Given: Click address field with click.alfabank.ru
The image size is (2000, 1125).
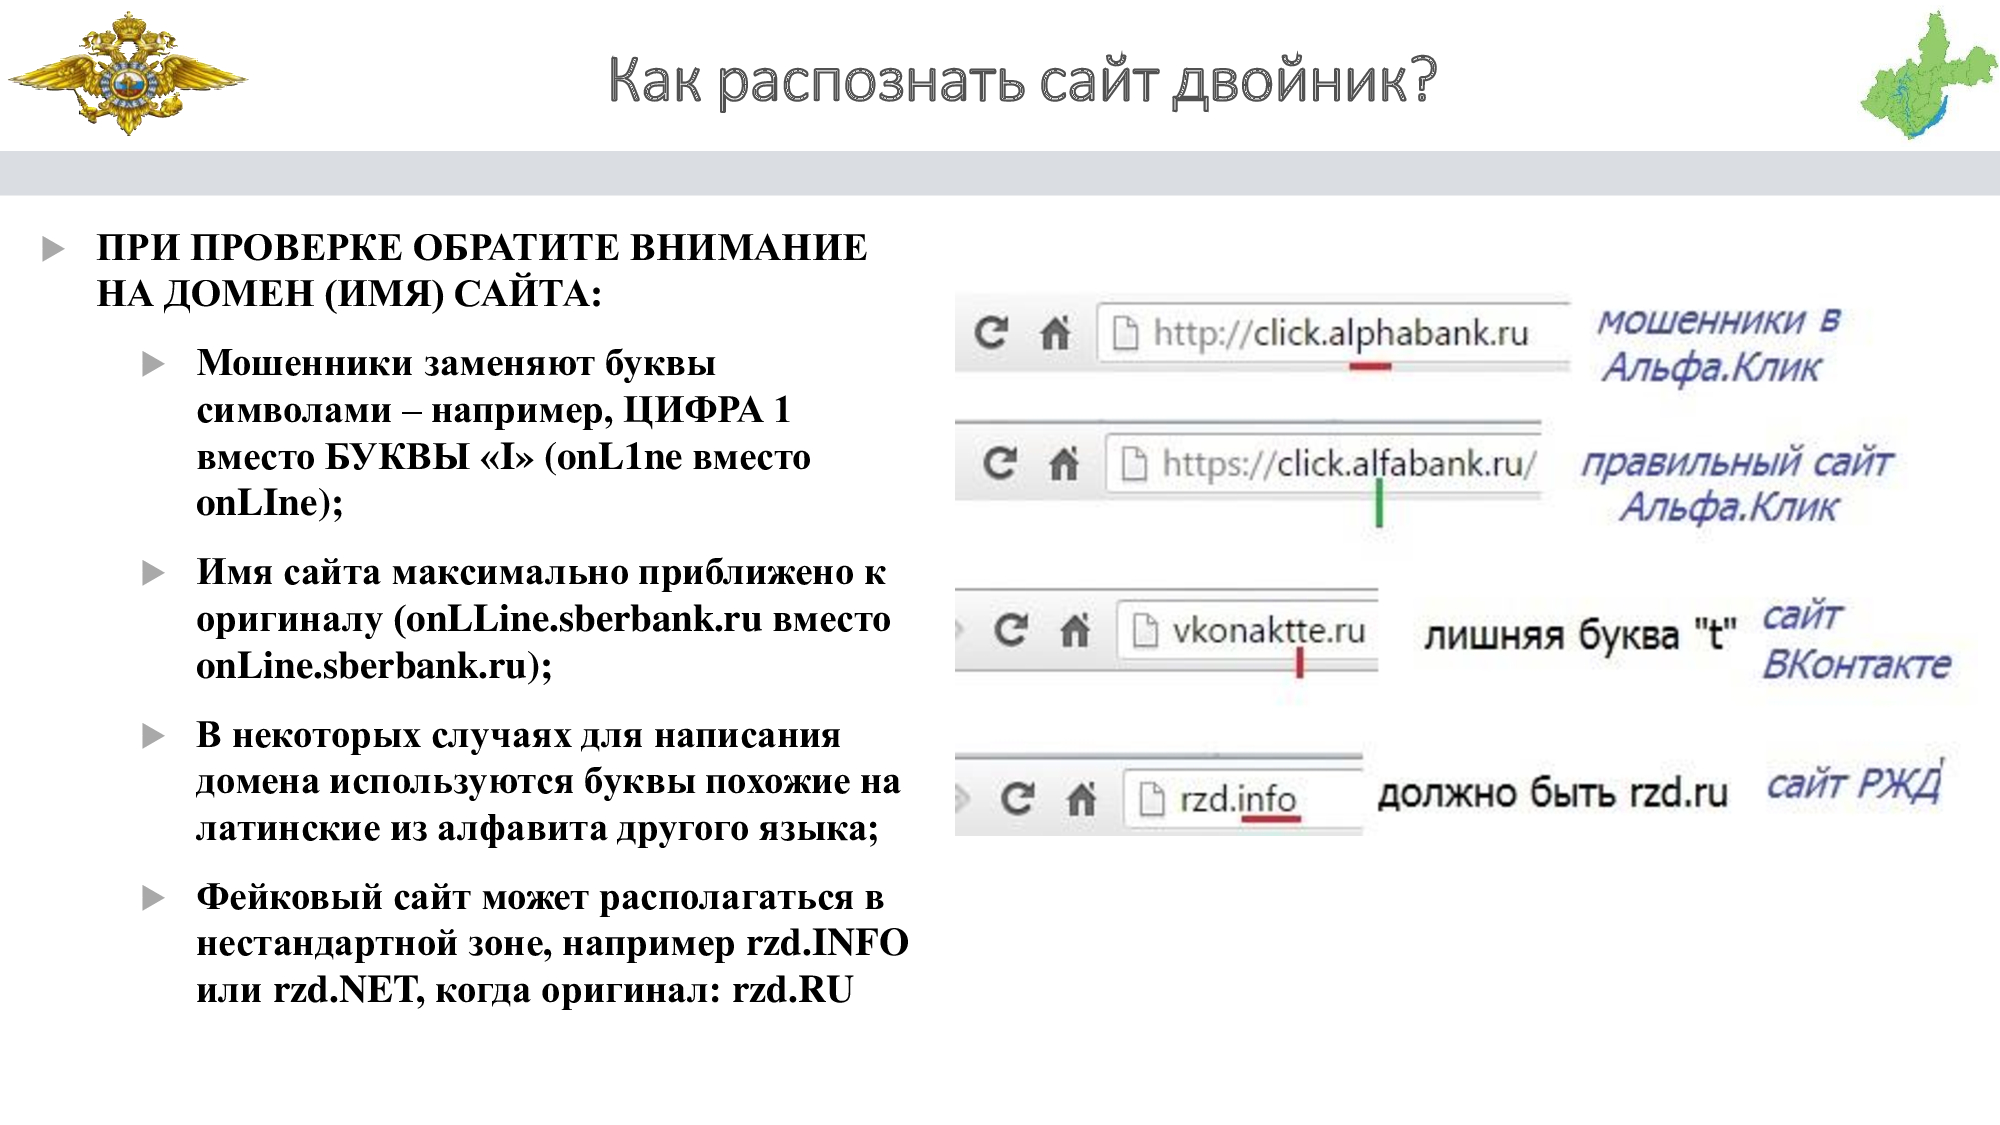Looking at the screenshot, I should click(1323, 463).
